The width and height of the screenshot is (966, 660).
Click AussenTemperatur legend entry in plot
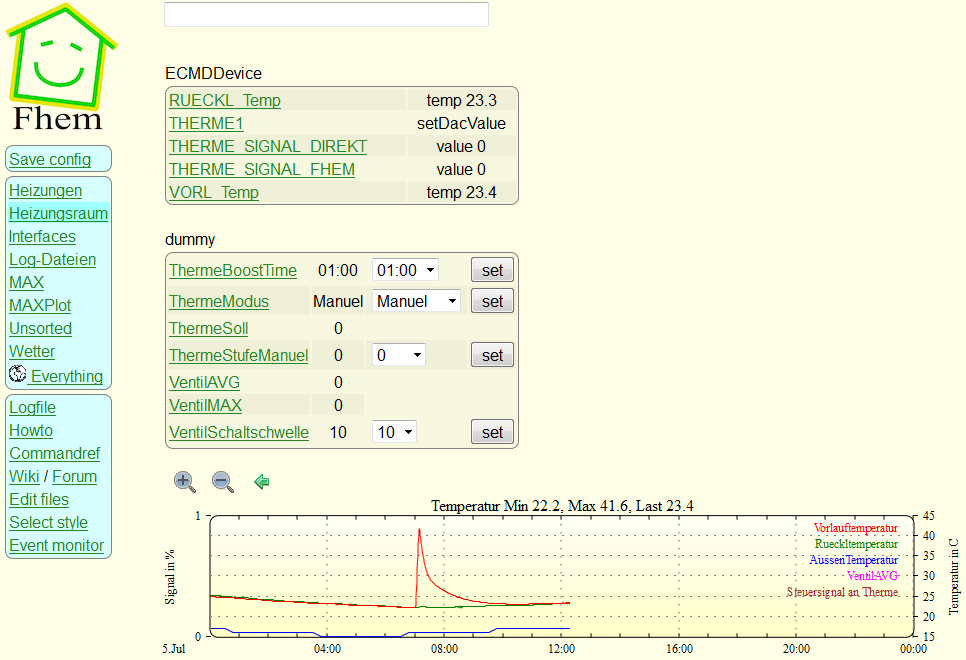[853, 560]
